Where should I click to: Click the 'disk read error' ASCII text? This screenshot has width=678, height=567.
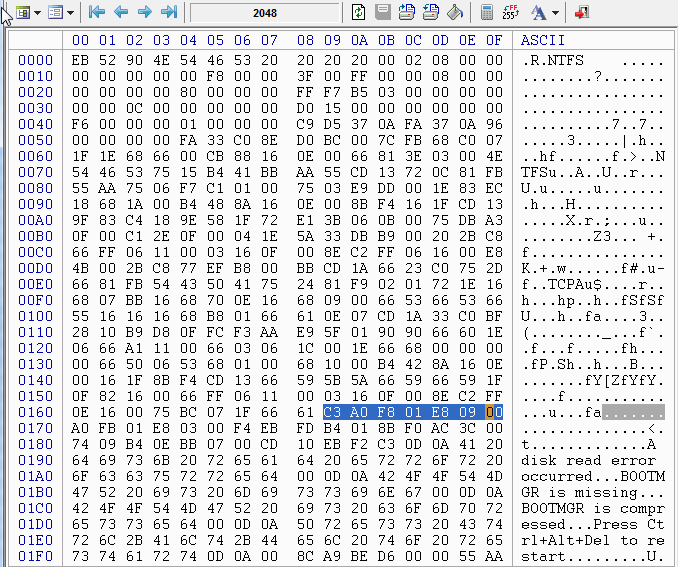(588, 460)
